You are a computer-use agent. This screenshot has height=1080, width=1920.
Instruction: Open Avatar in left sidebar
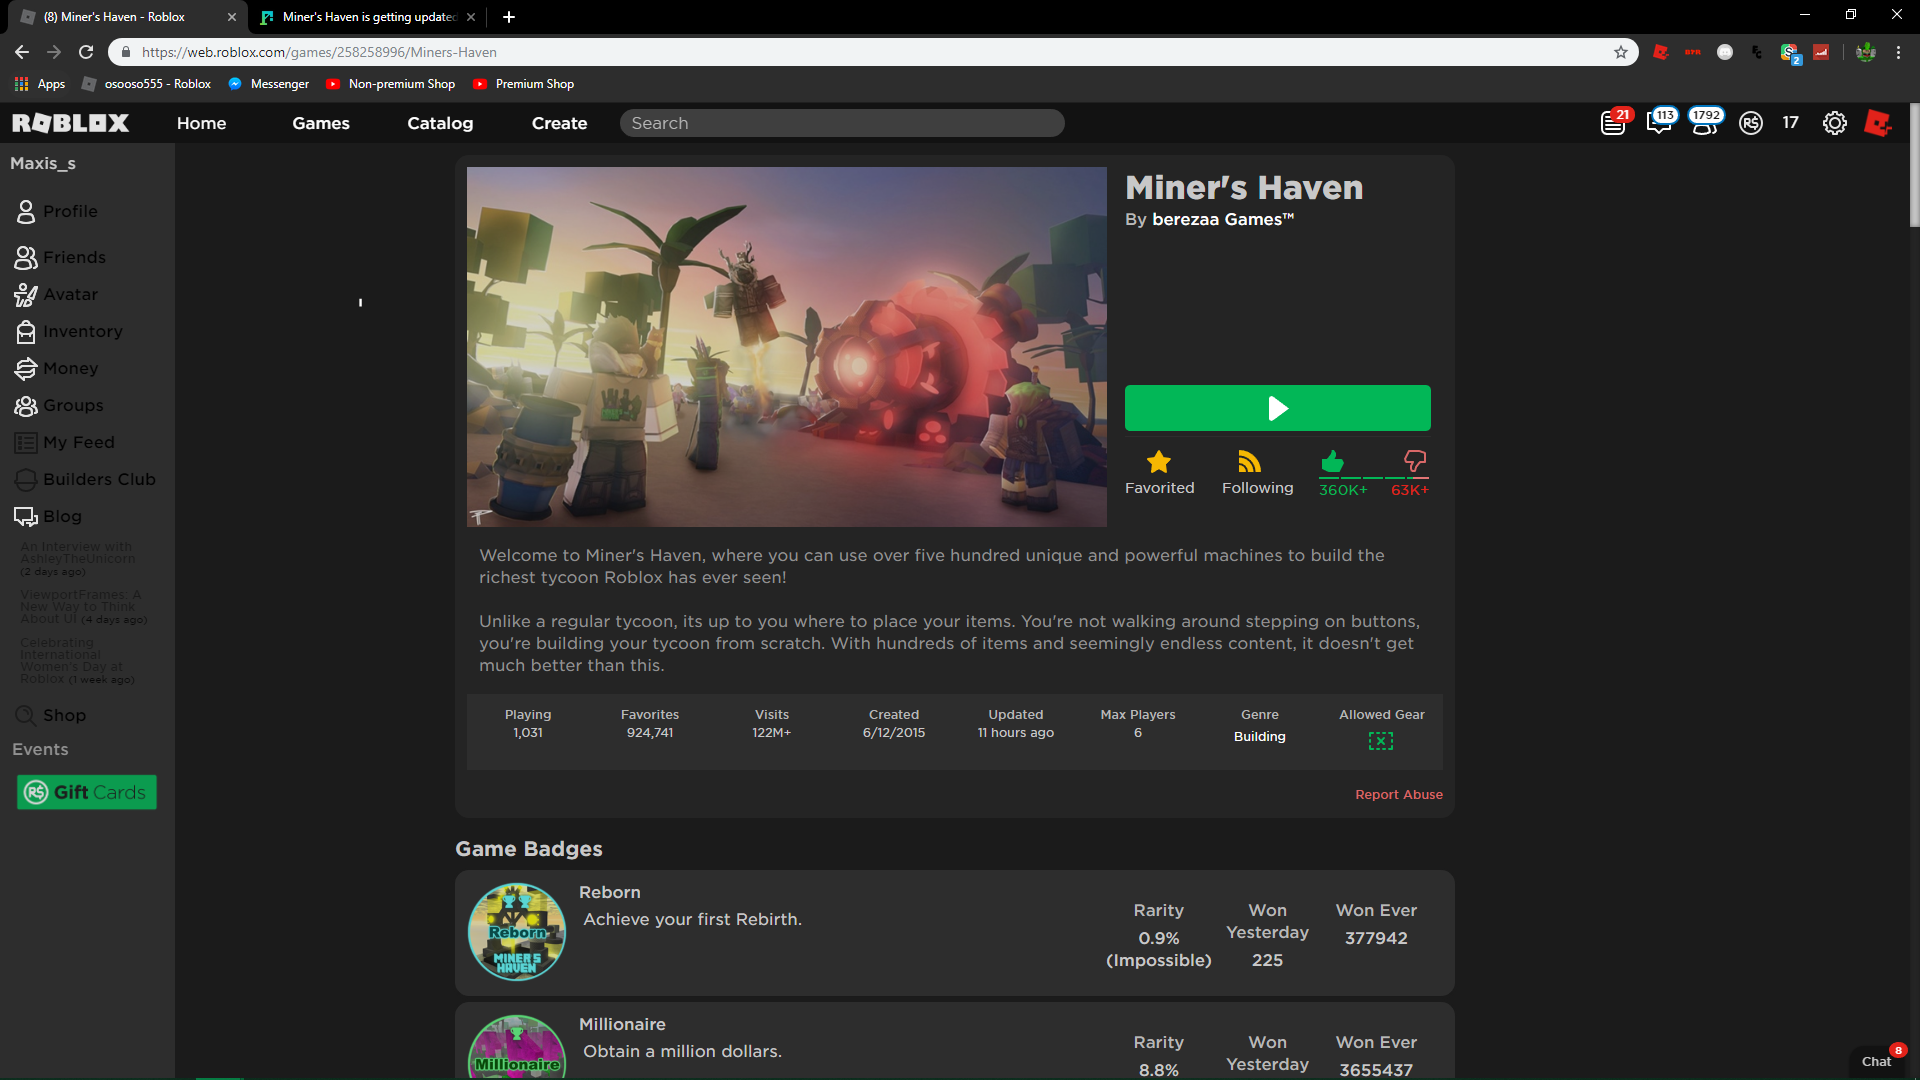coord(70,294)
